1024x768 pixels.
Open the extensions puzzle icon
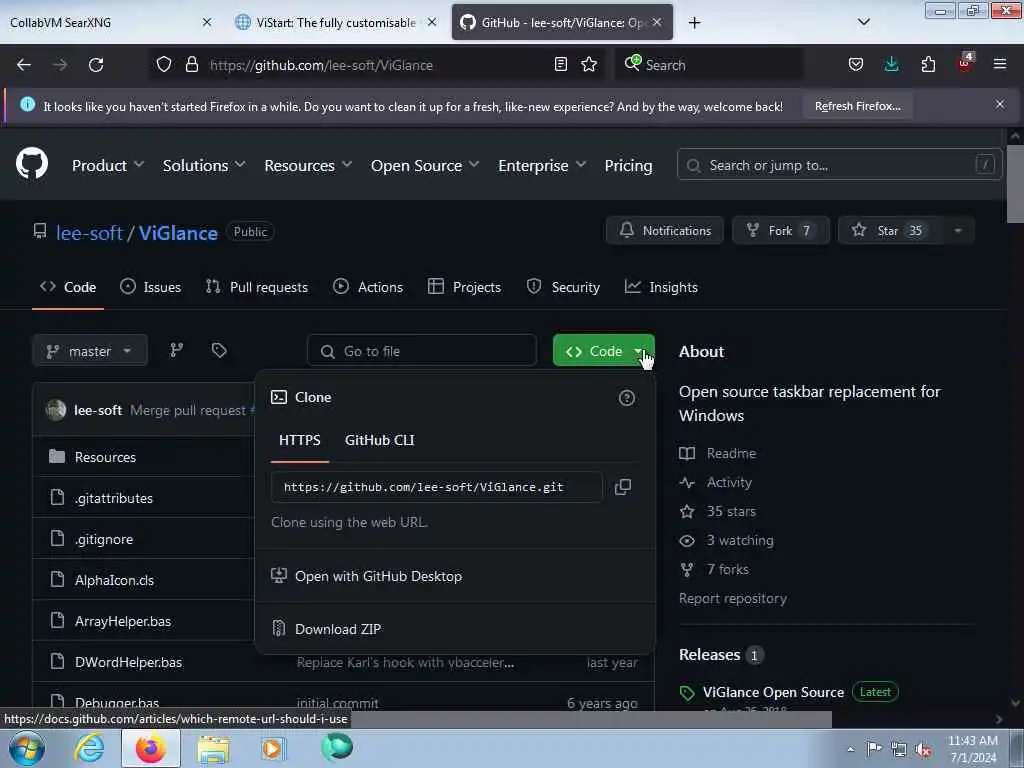pos(928,65)
